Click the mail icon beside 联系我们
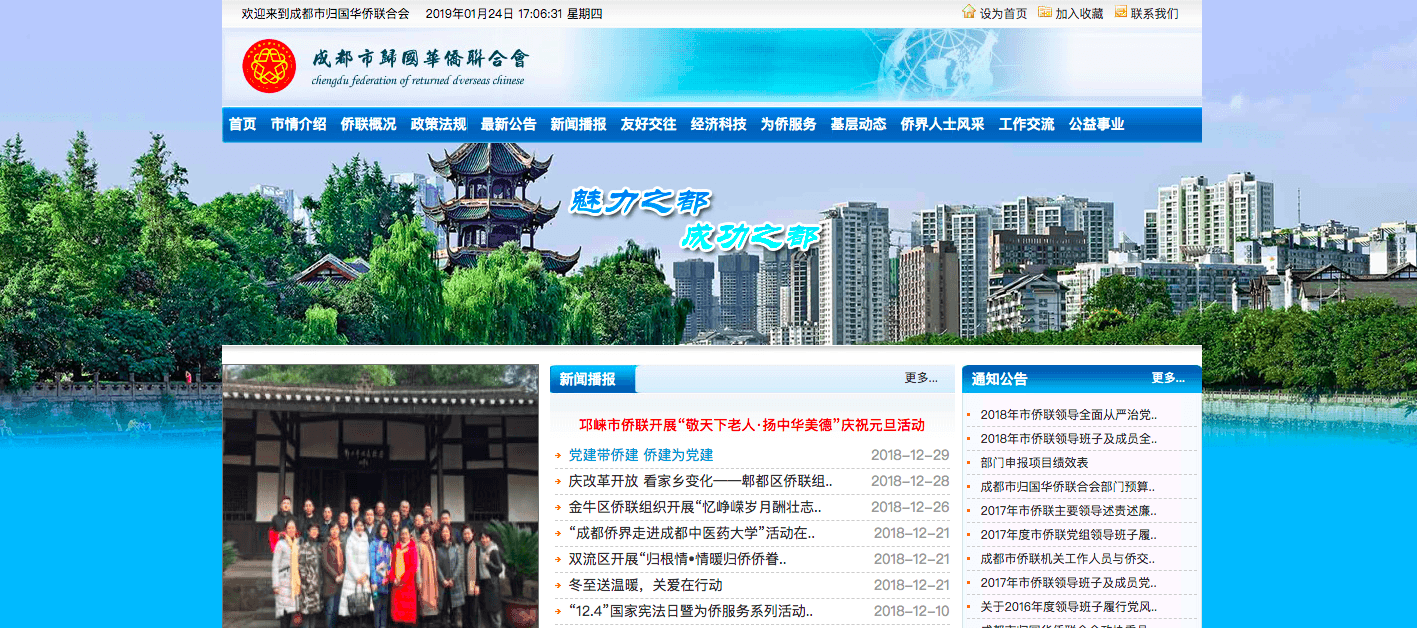Viewport: 1417px width, 628px height. point(1120,12)
